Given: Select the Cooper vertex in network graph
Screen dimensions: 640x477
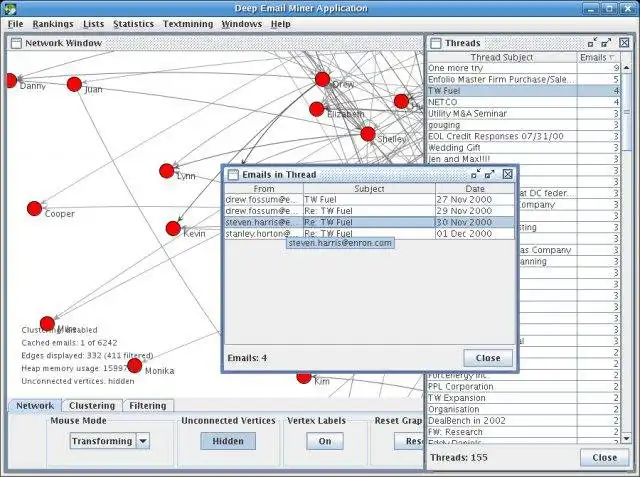Looking at the screenshot, I should pyautogui.click(x=35, y=209).
